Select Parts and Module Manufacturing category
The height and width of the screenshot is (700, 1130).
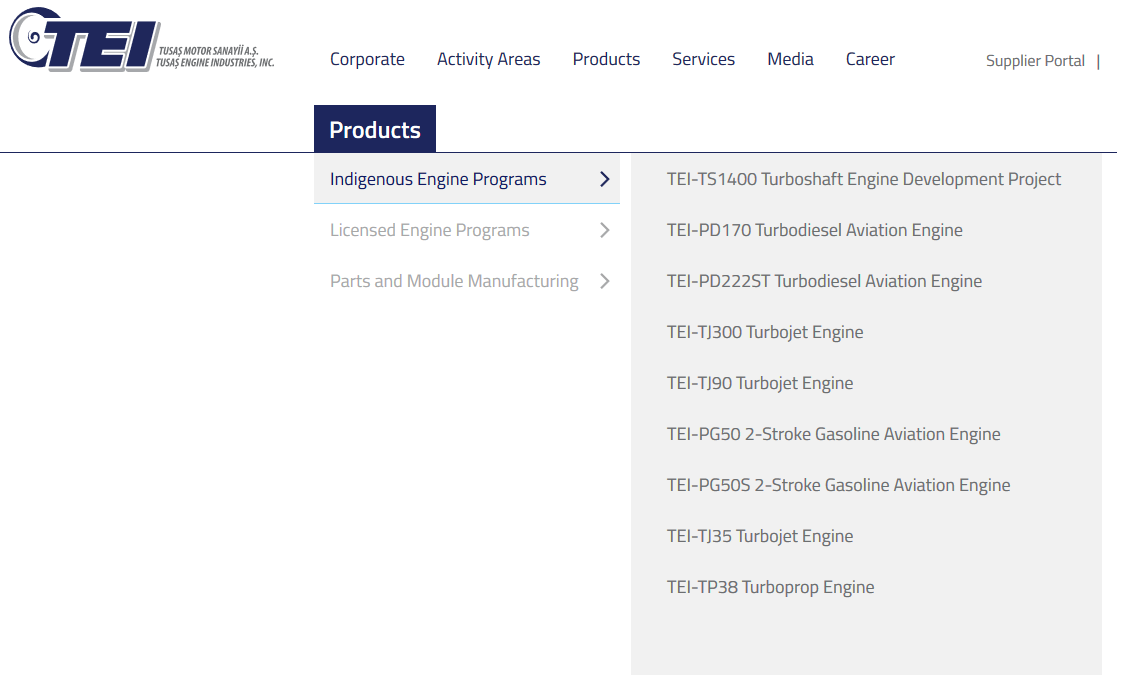click(x=454, y=281)
